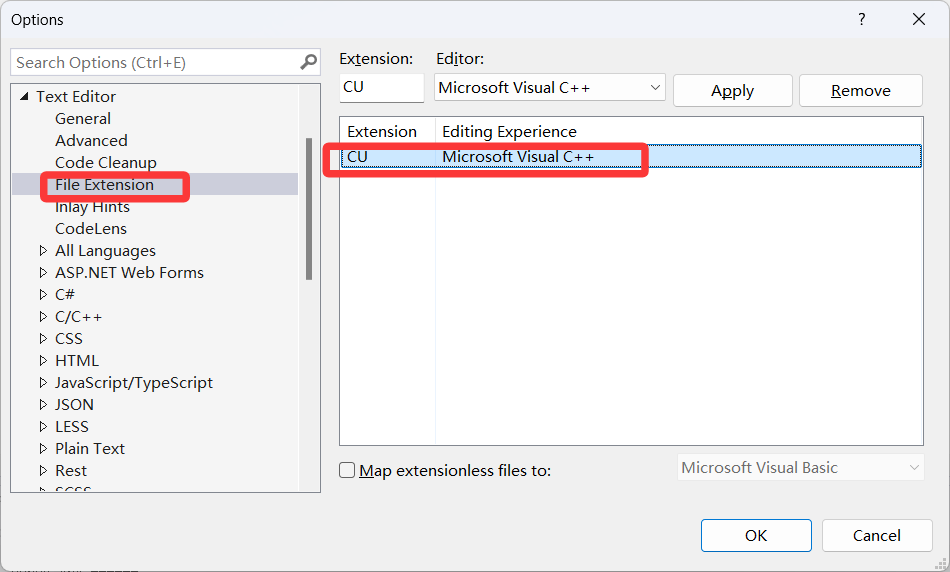Viewport: 950px width, 572px height.
Task: Select the CU cell in the extension list
Action: (357, 156)
